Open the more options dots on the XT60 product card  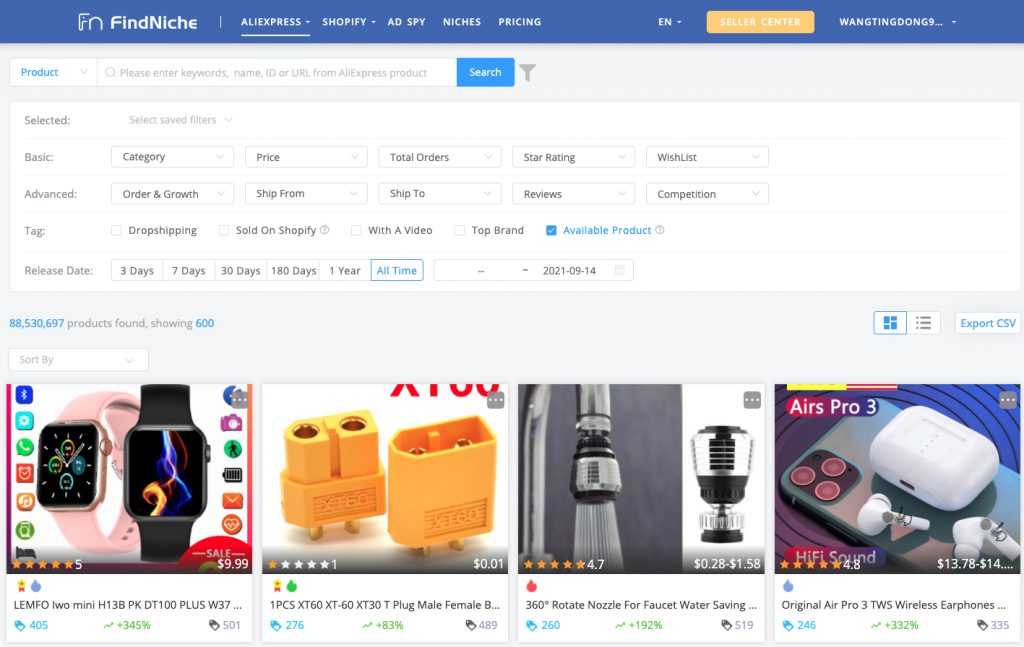tap(495, 400)
